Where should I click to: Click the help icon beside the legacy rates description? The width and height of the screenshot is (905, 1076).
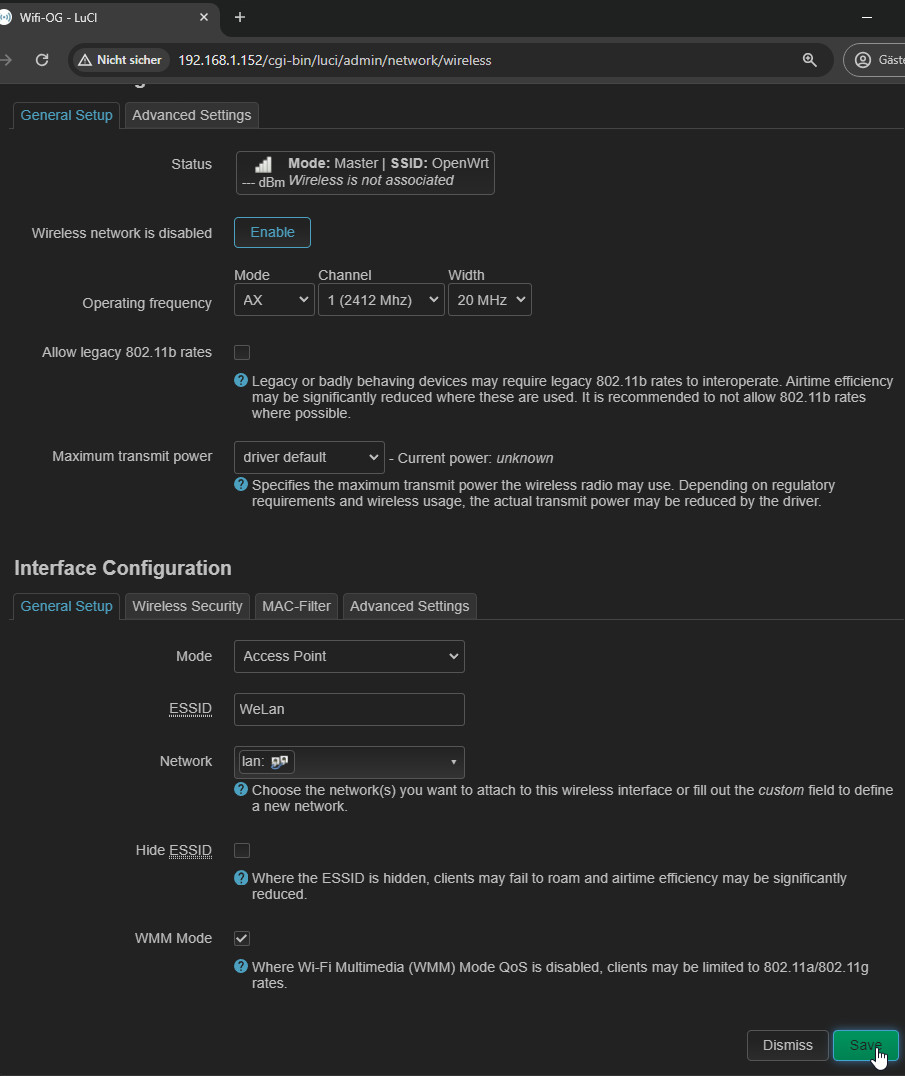(241, 381)
